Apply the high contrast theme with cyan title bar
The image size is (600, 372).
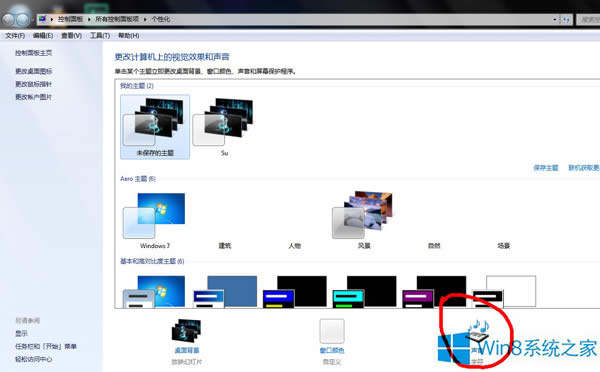364,291
